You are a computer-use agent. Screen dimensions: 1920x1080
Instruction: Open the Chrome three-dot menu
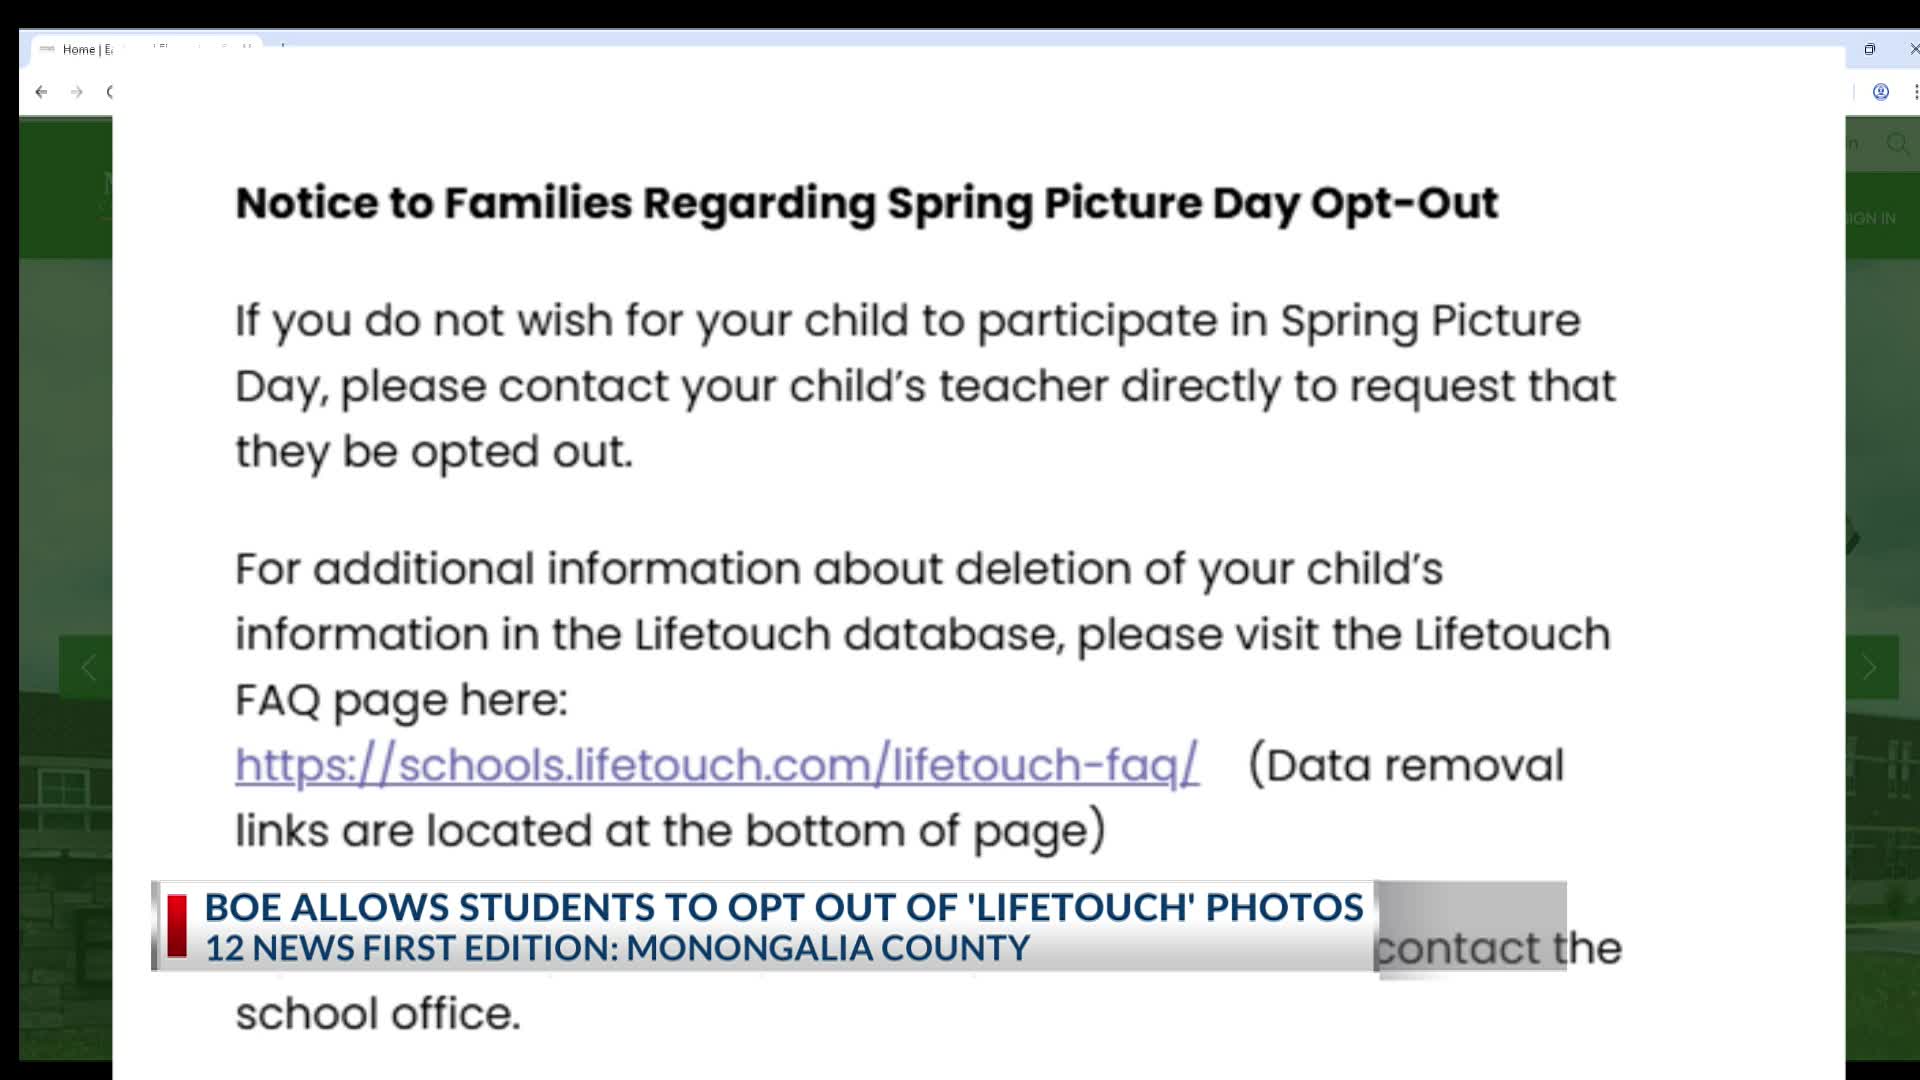click(1915, 92)
